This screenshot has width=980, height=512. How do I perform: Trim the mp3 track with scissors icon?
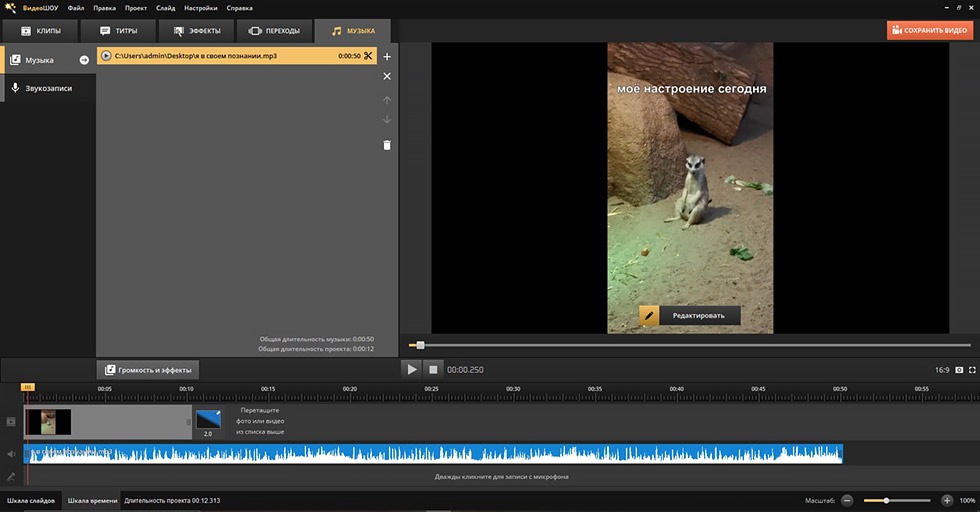(x=368, y=56)
